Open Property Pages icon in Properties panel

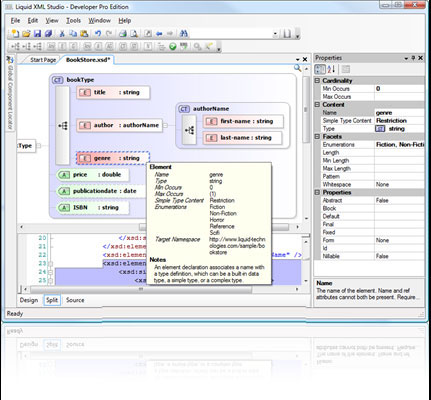point(346,69)
